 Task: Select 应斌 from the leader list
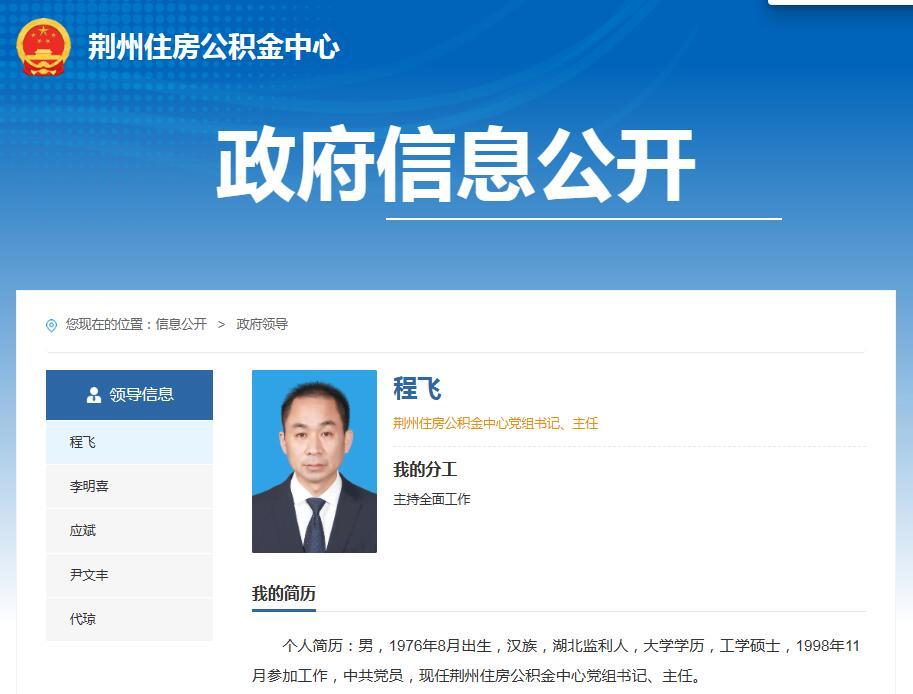tap(85, 530)
